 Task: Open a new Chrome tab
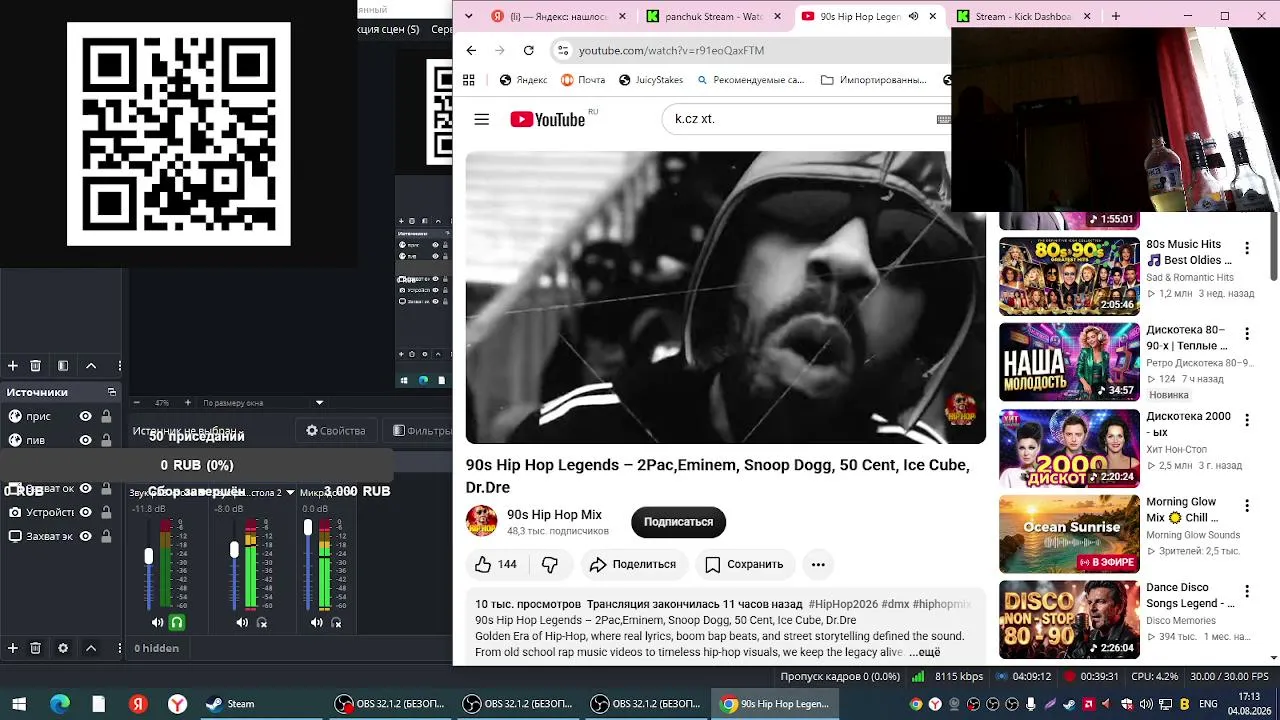coord(1116,16)
